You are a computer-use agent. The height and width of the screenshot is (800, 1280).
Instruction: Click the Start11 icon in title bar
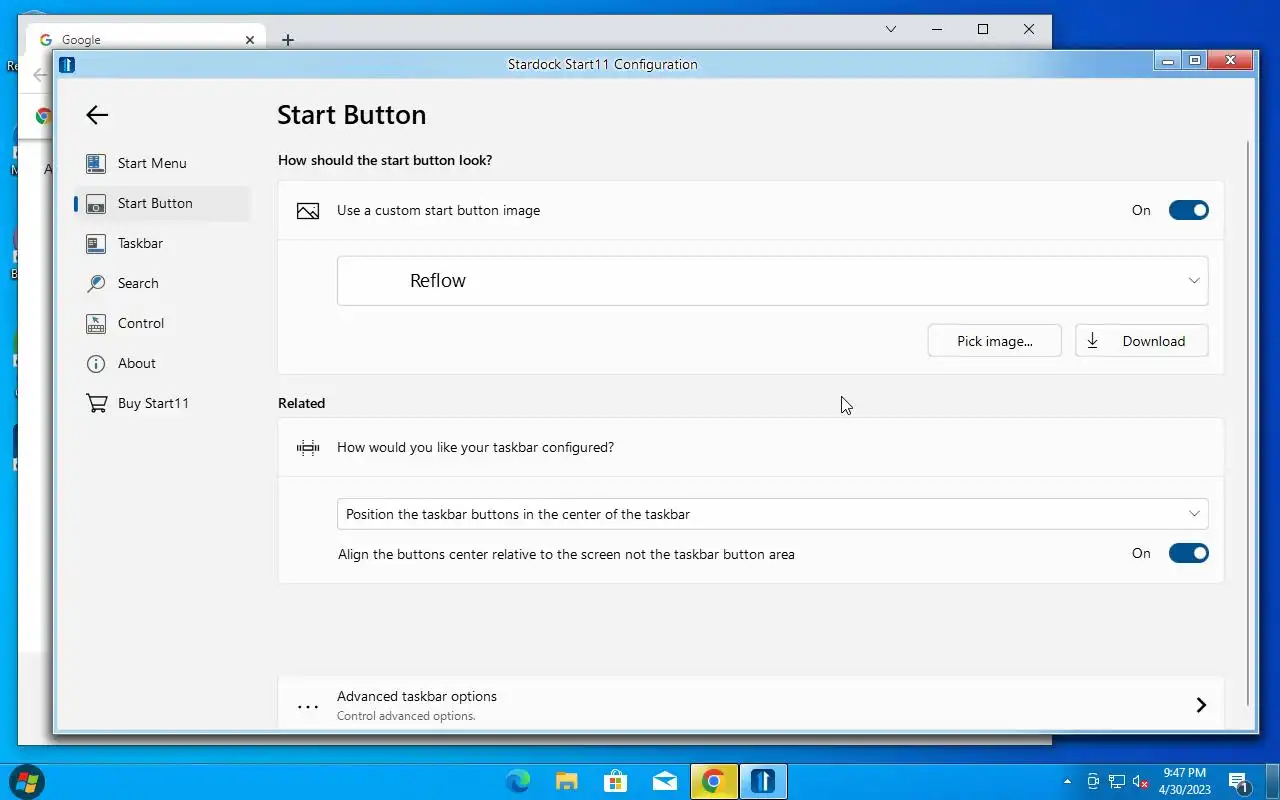(x=67, y=65)
